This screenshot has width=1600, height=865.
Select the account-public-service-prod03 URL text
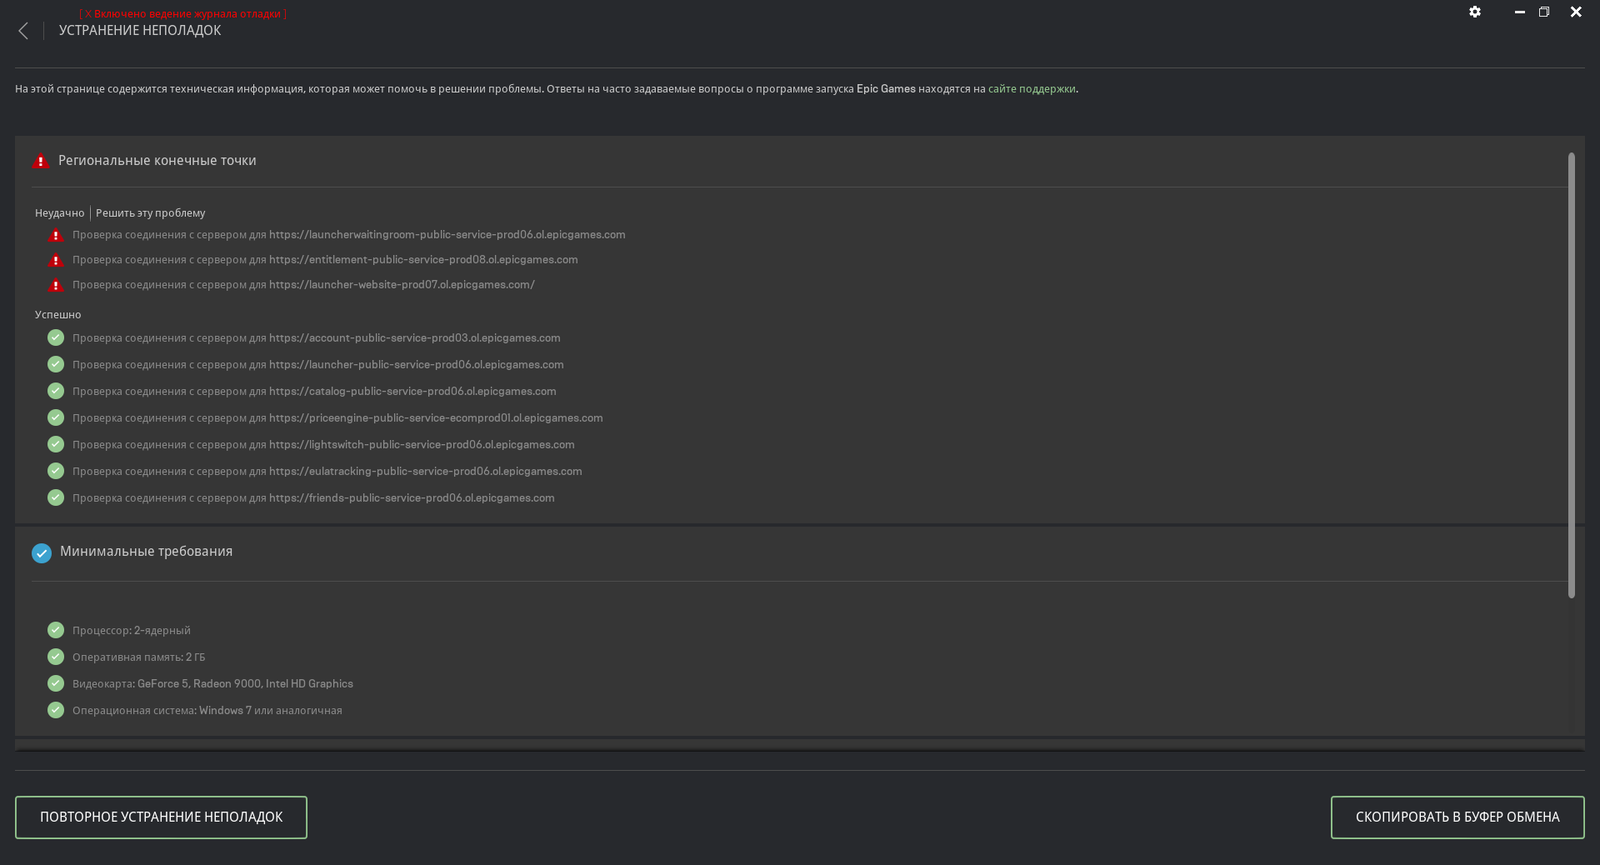[415, 338]
